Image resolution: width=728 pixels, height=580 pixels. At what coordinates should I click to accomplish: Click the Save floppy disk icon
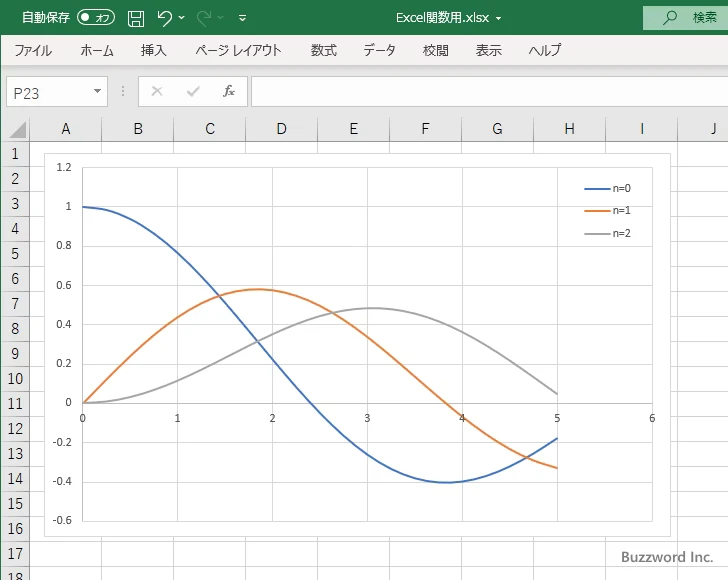(x=136, y=18)
